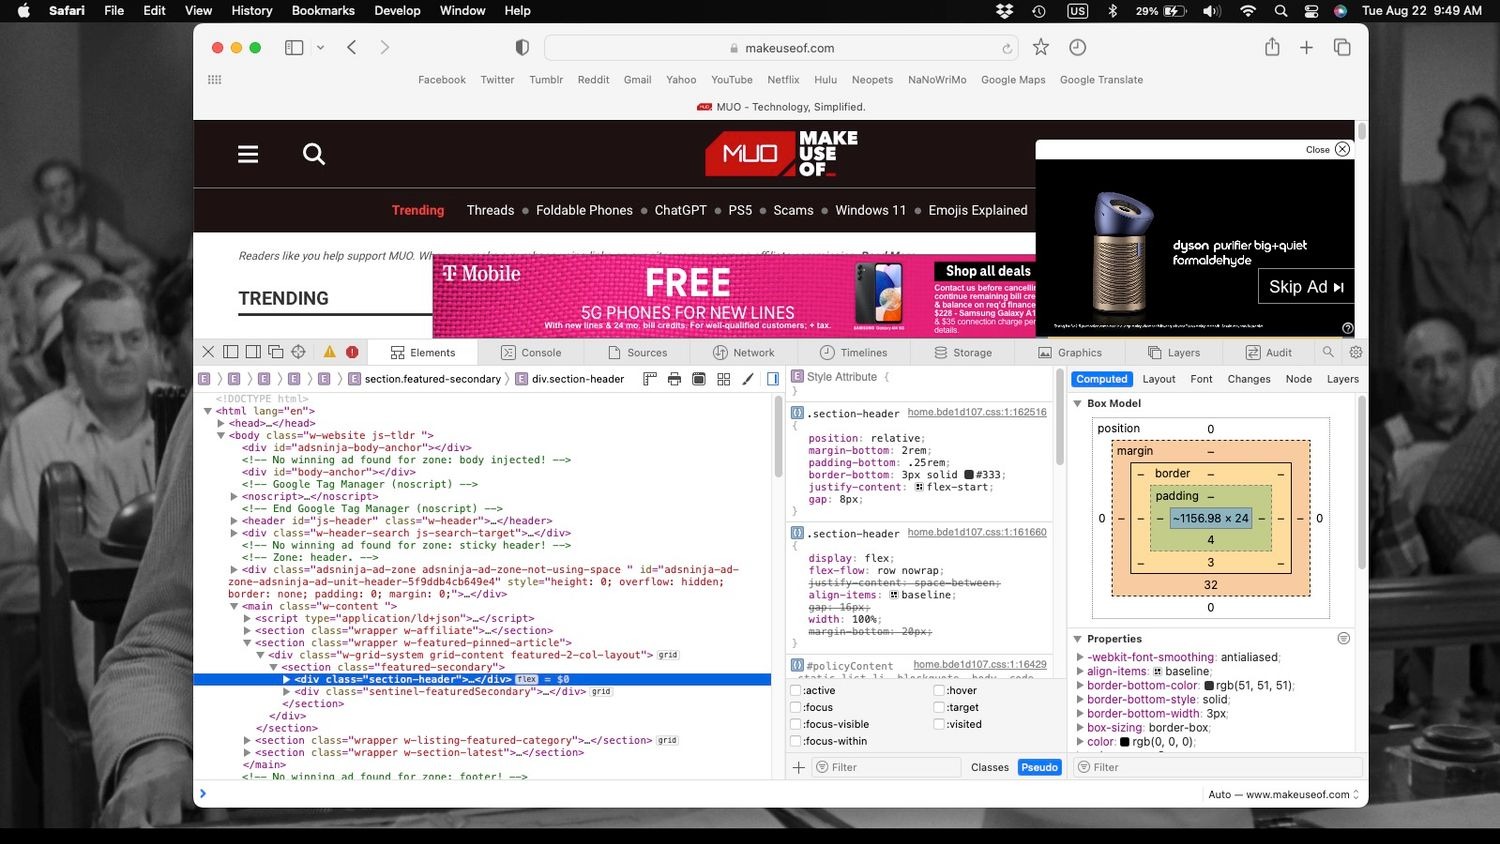Expand the sentinel-featuredSecondary div
The width and height of the screenshot is (1500, 844).
287,692
